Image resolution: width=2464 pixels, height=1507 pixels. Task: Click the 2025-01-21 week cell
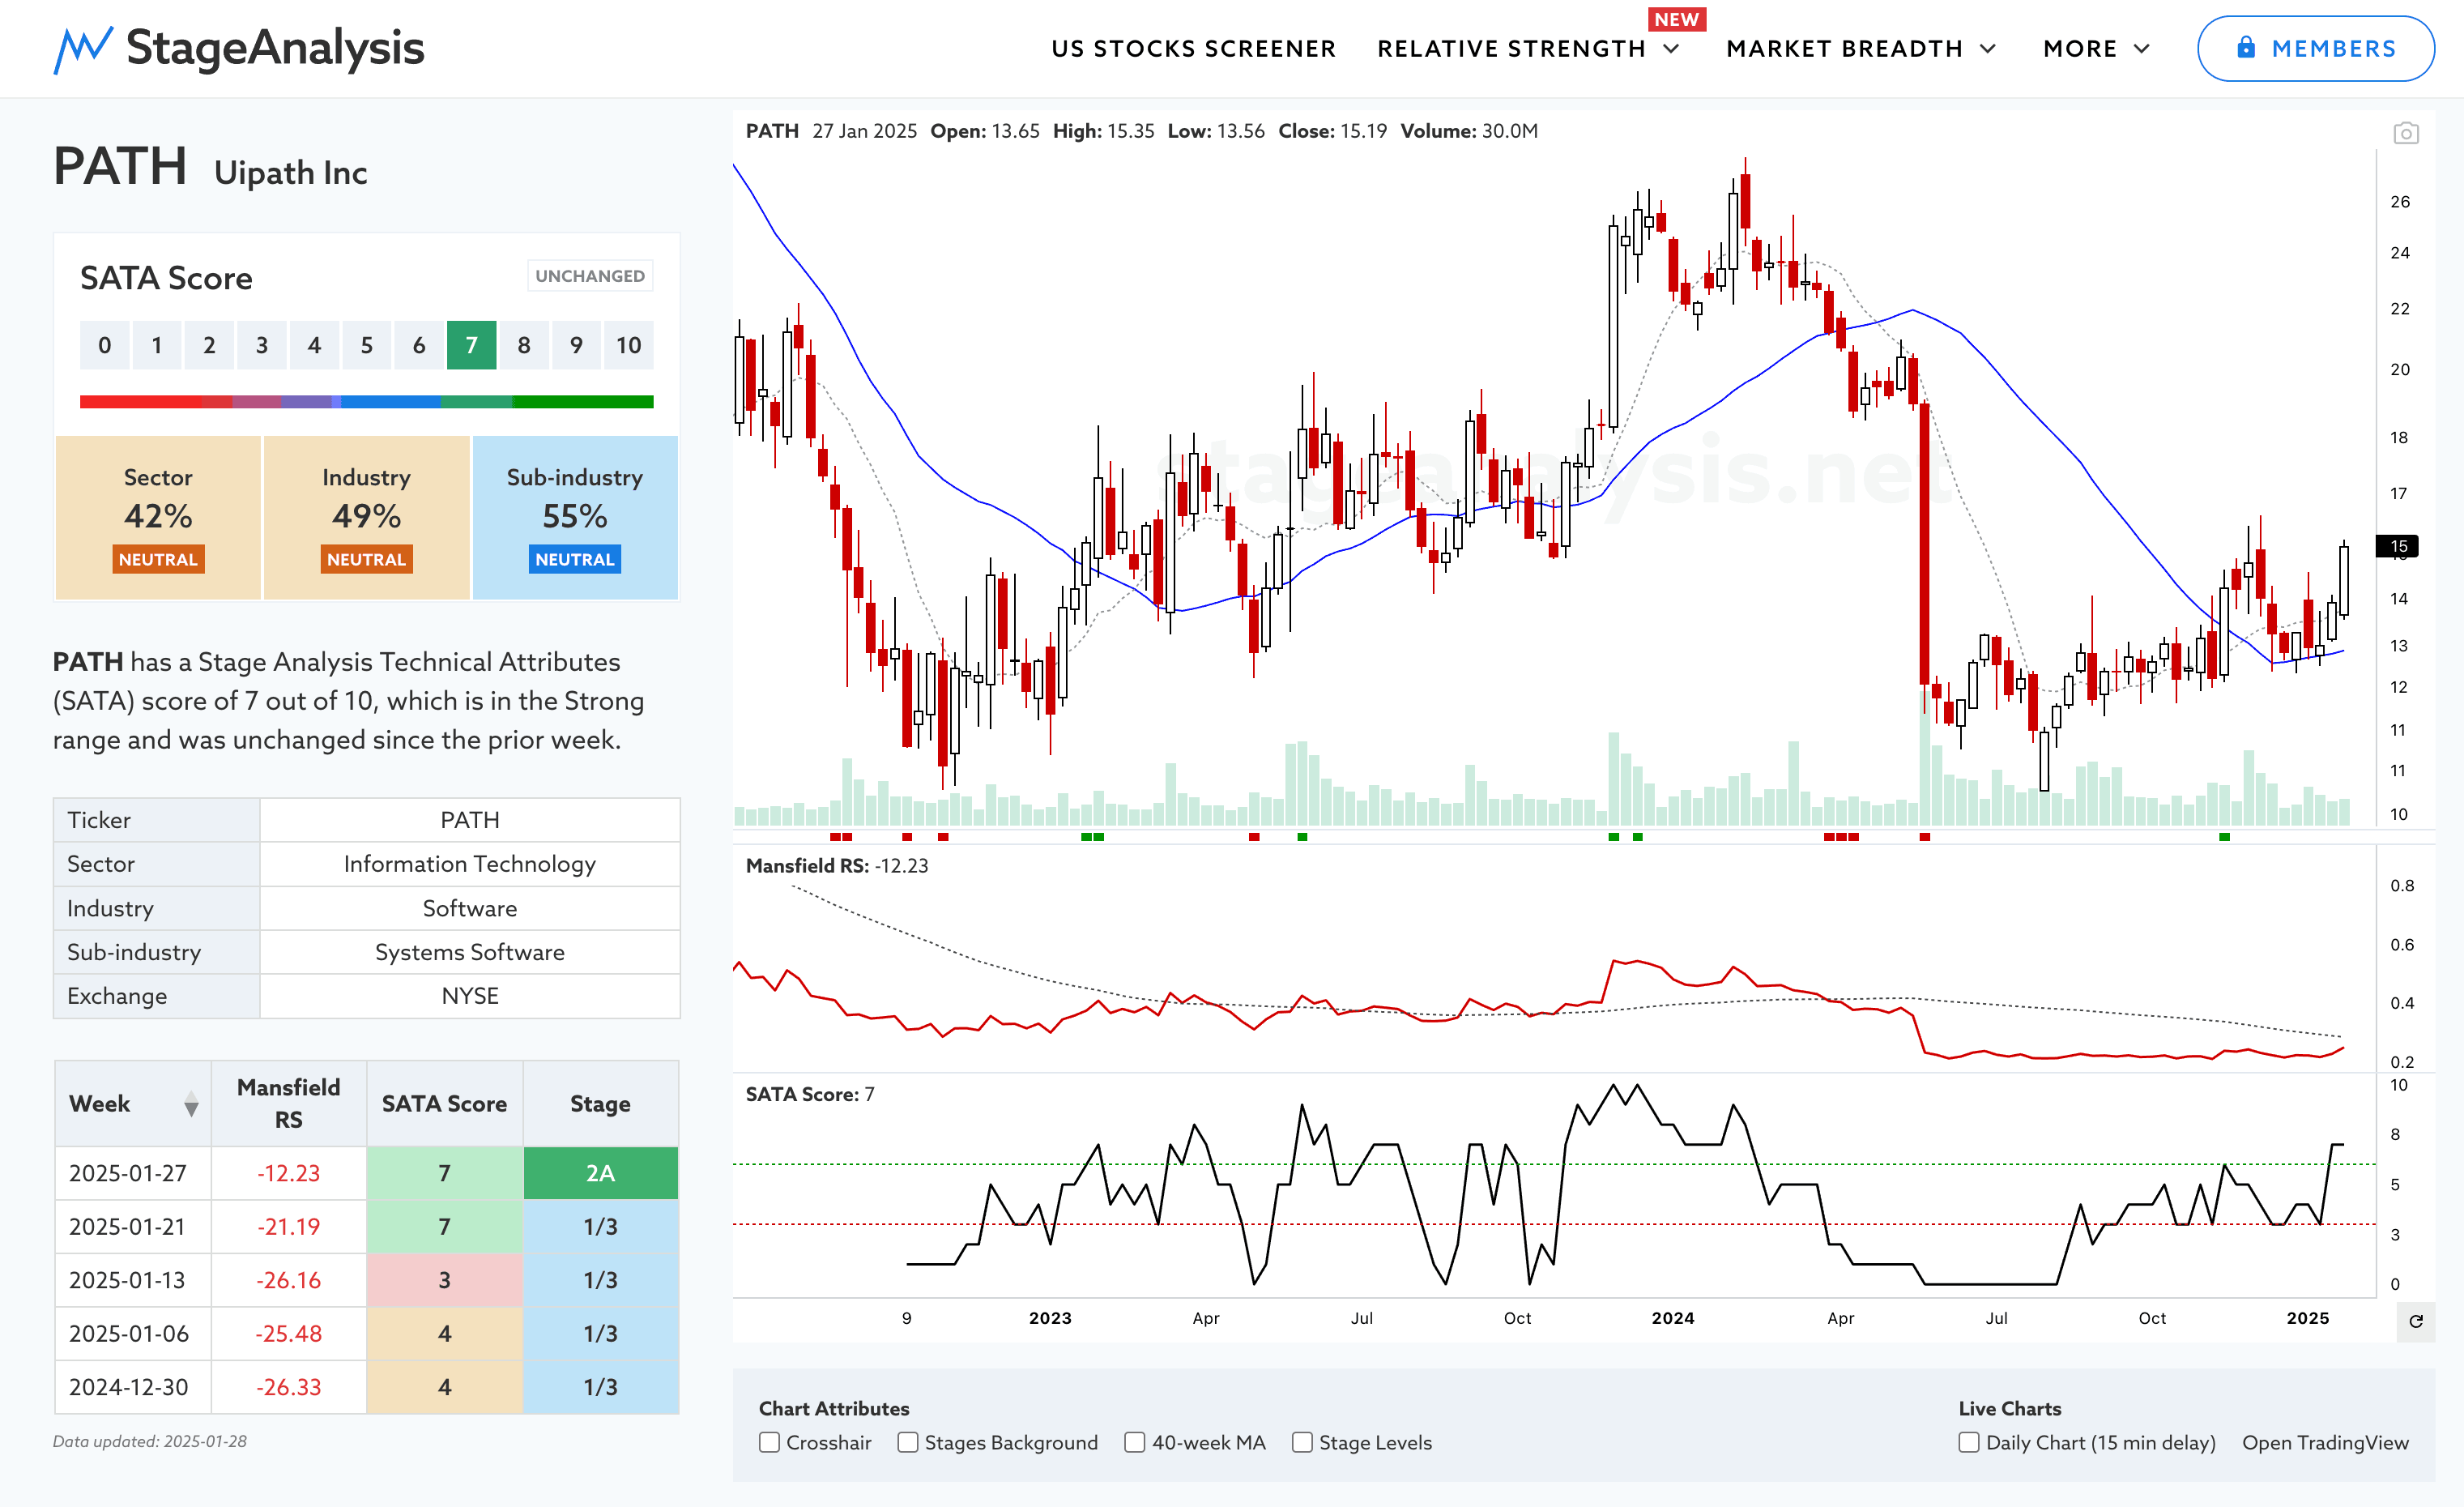132,1227
